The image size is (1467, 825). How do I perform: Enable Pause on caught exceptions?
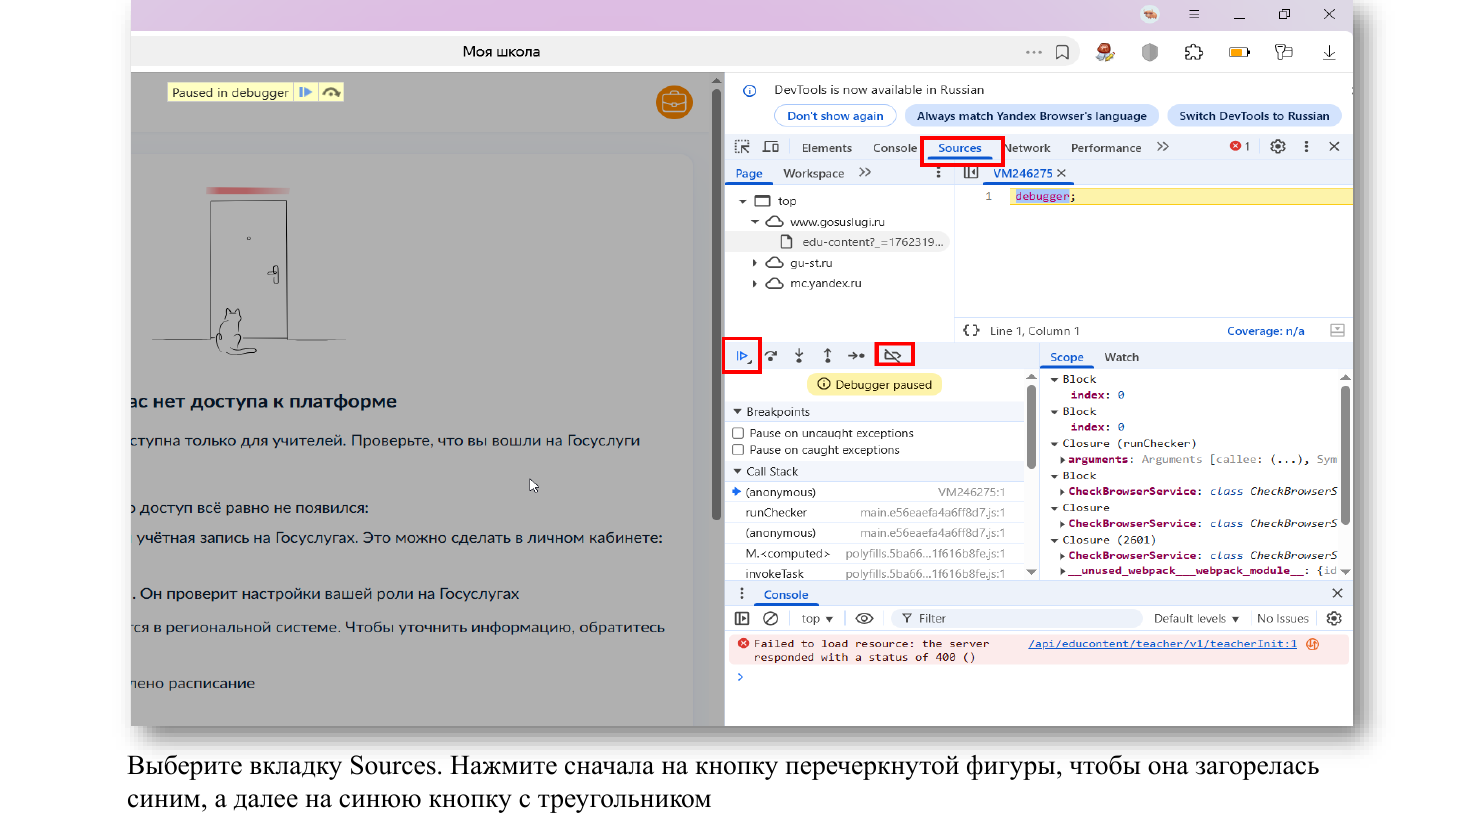pyautogui.click(x=738, y=450)
